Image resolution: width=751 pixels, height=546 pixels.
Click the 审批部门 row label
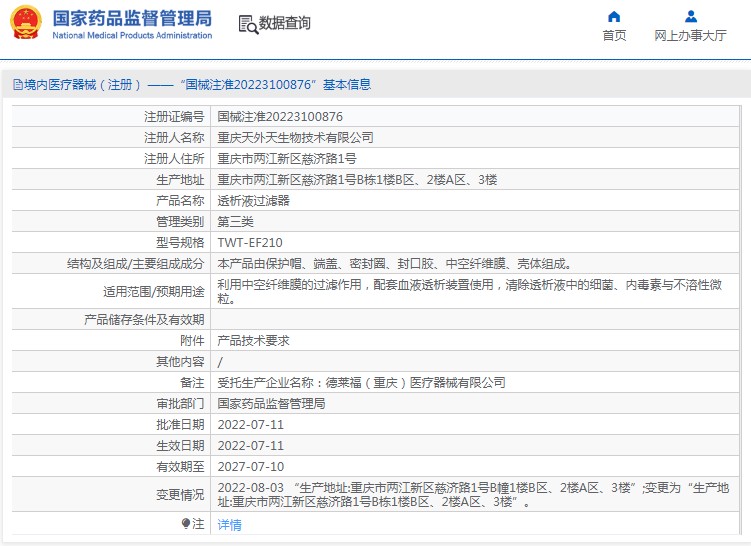coord(180,404)
